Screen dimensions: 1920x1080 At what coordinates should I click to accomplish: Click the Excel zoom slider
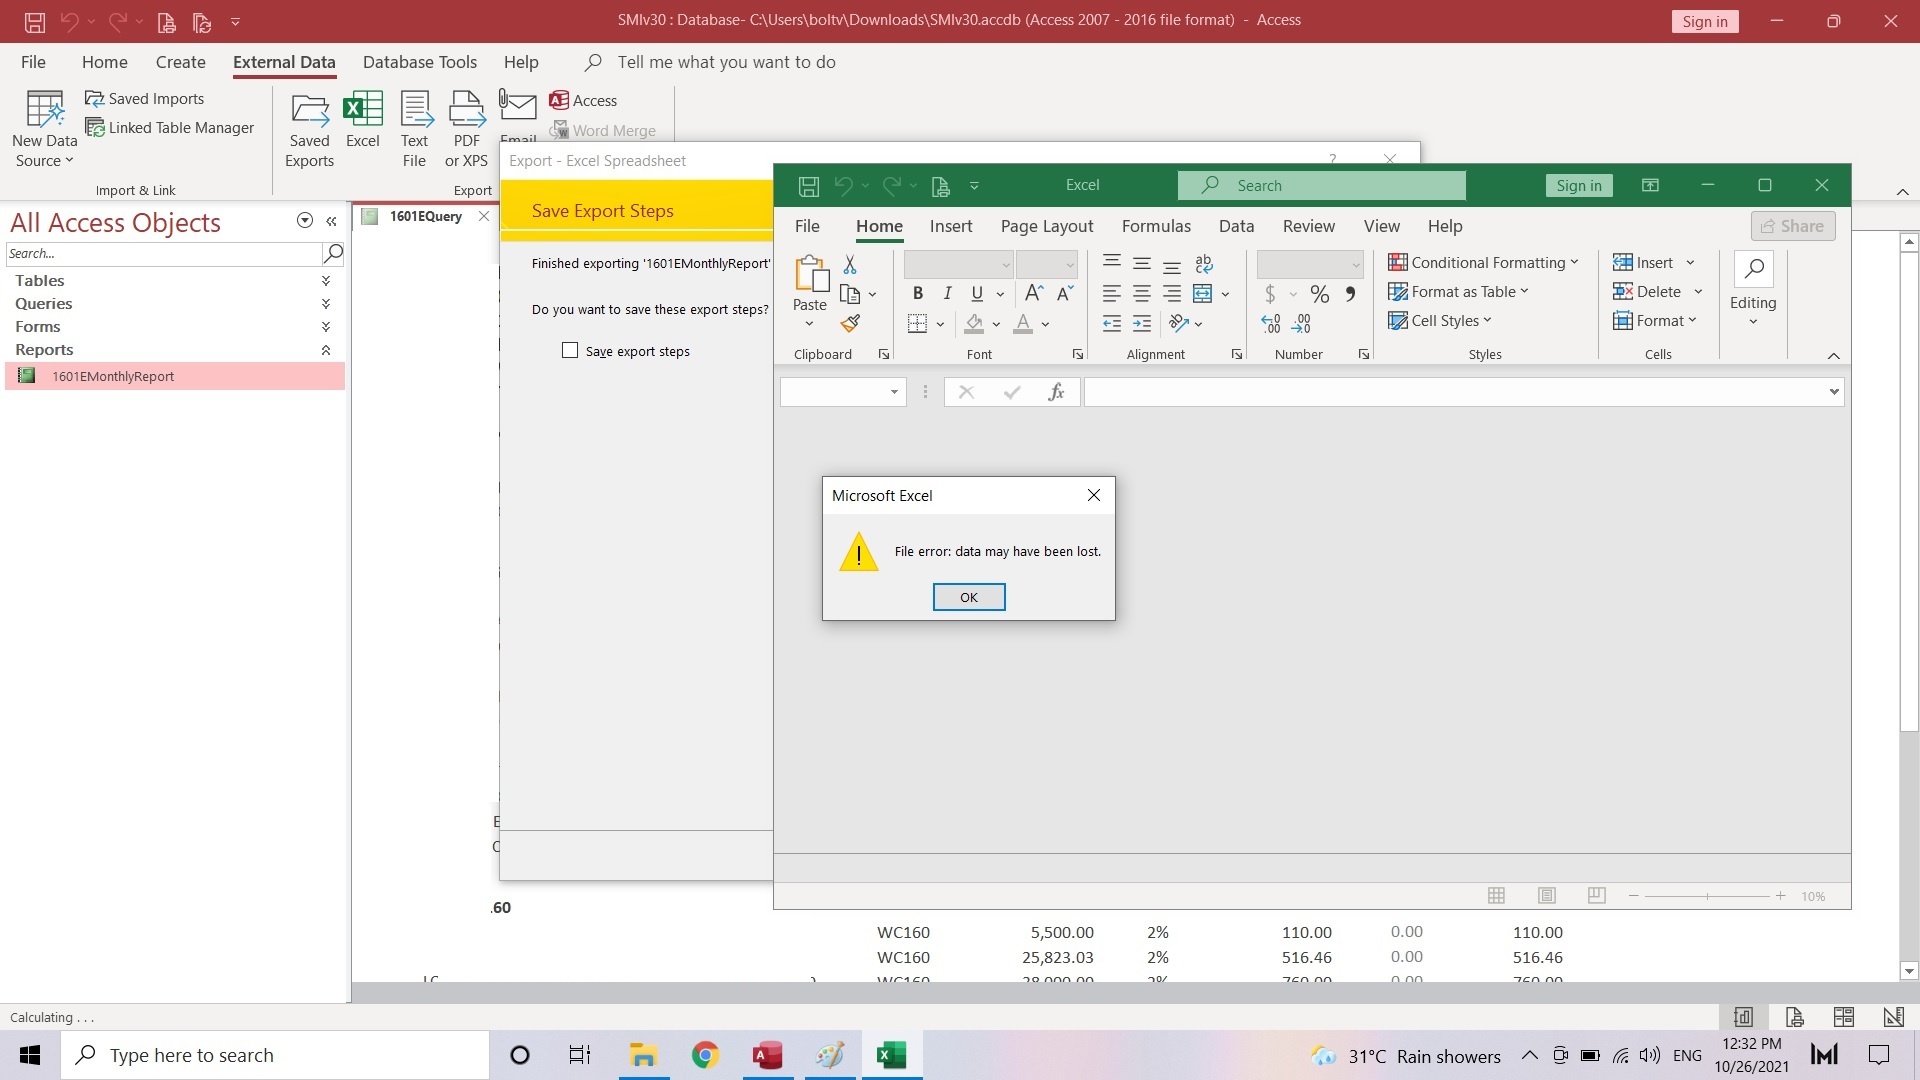(x=1707, y=896)
